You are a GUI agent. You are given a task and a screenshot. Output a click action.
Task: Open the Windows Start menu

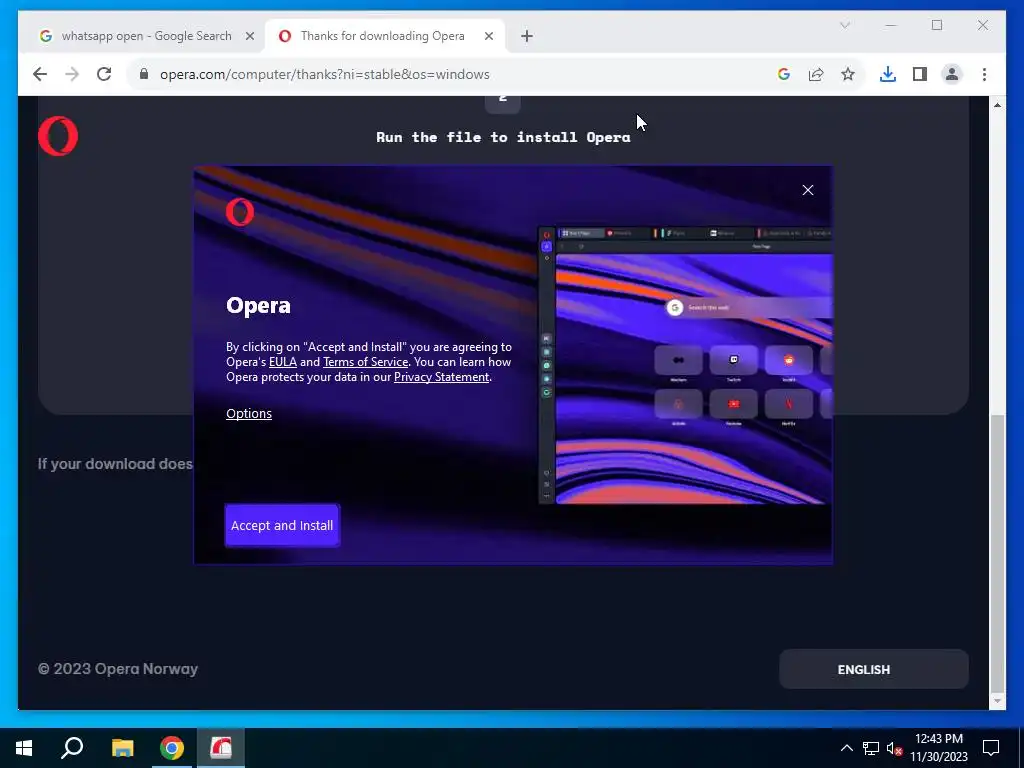pos(24,748)
